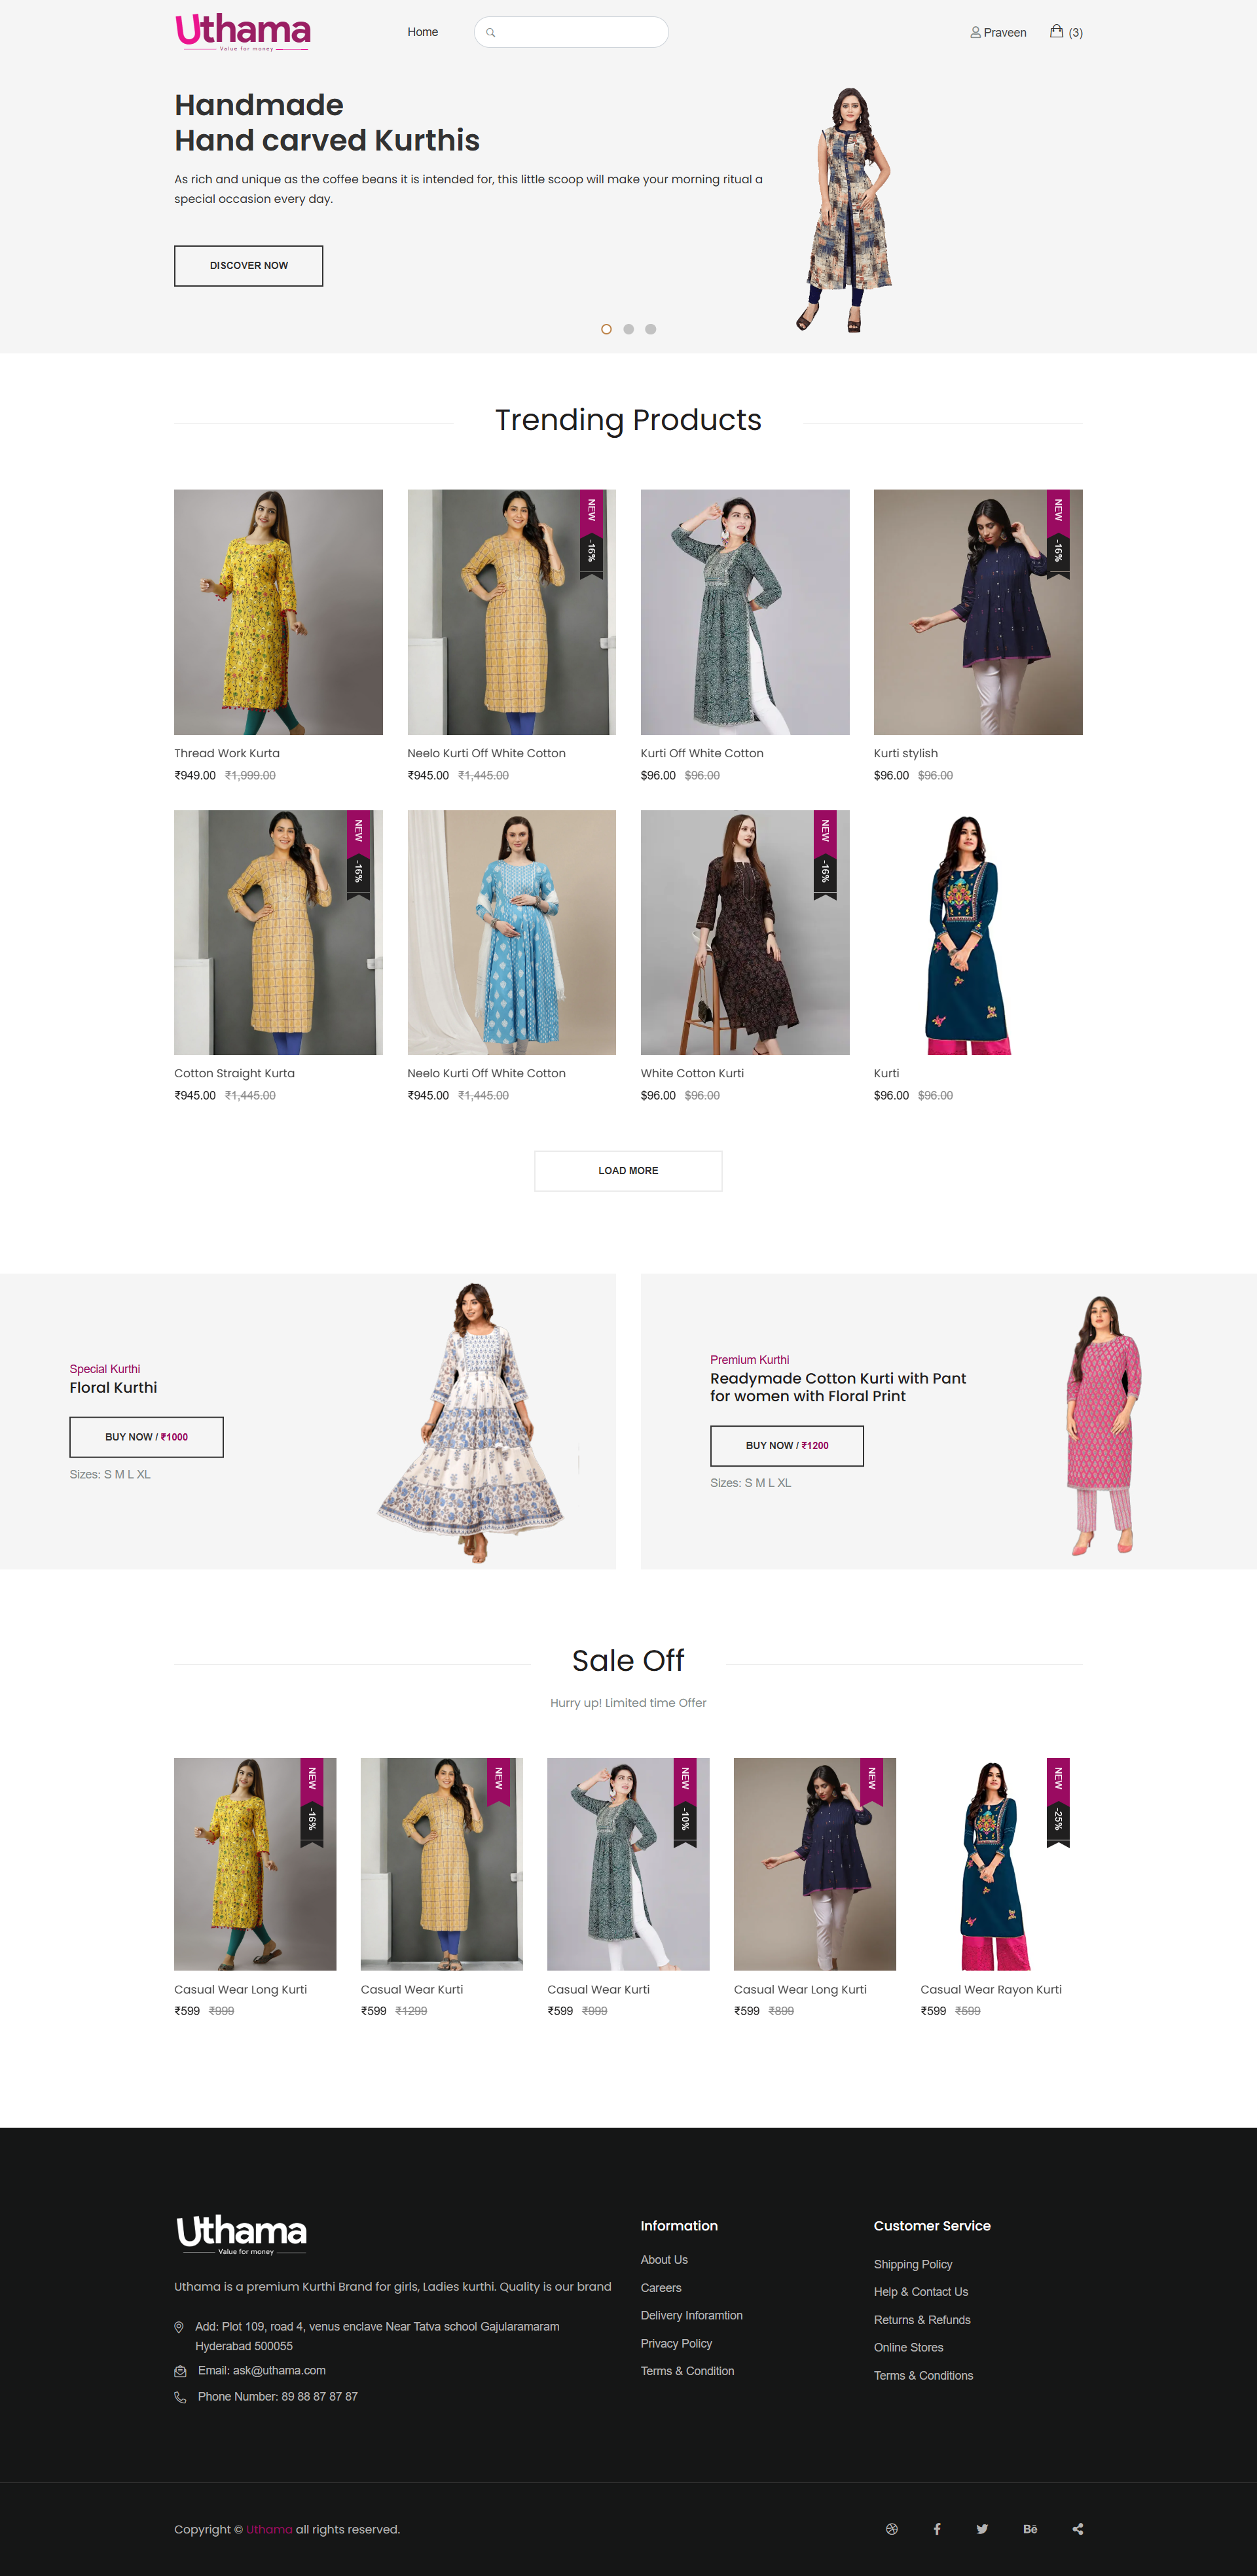Open the Privacy Policy link
Image resolution: width=1257 pixels, height=2576 pixels.
click(x=676, y=2343)
